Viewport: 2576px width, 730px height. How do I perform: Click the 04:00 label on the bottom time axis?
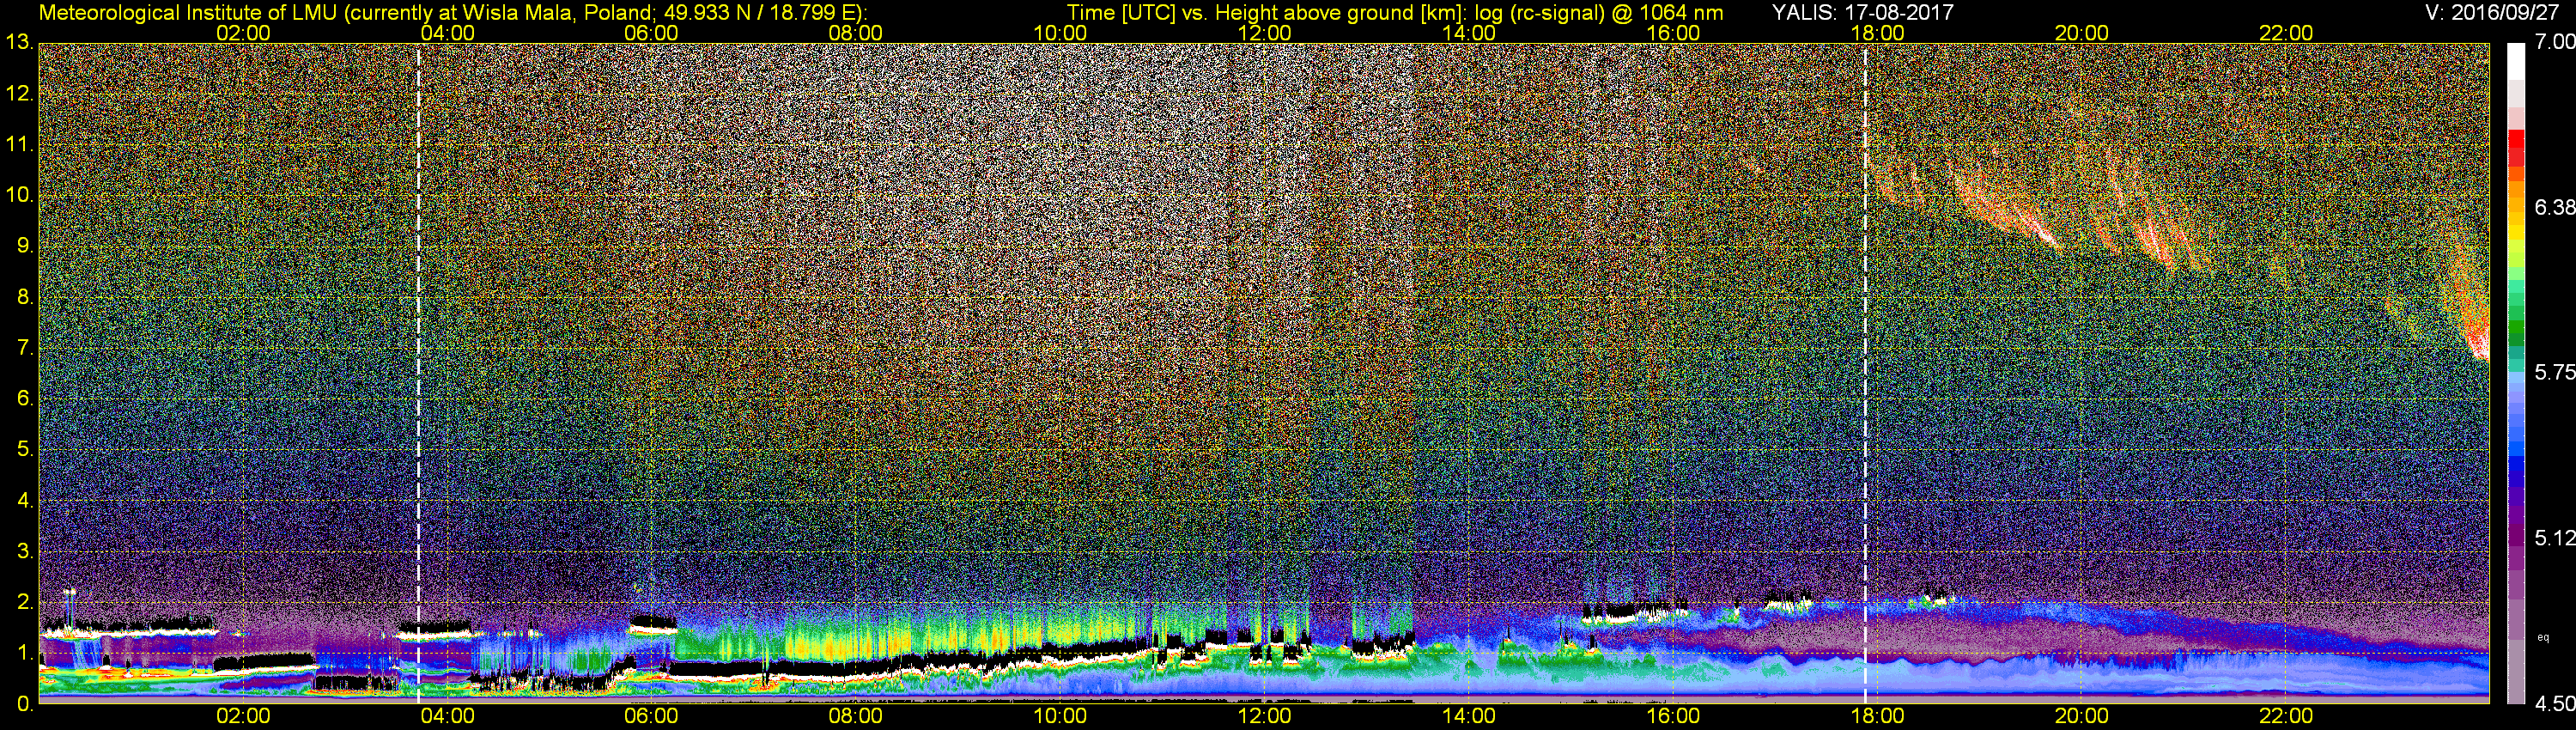coord(447,716)
